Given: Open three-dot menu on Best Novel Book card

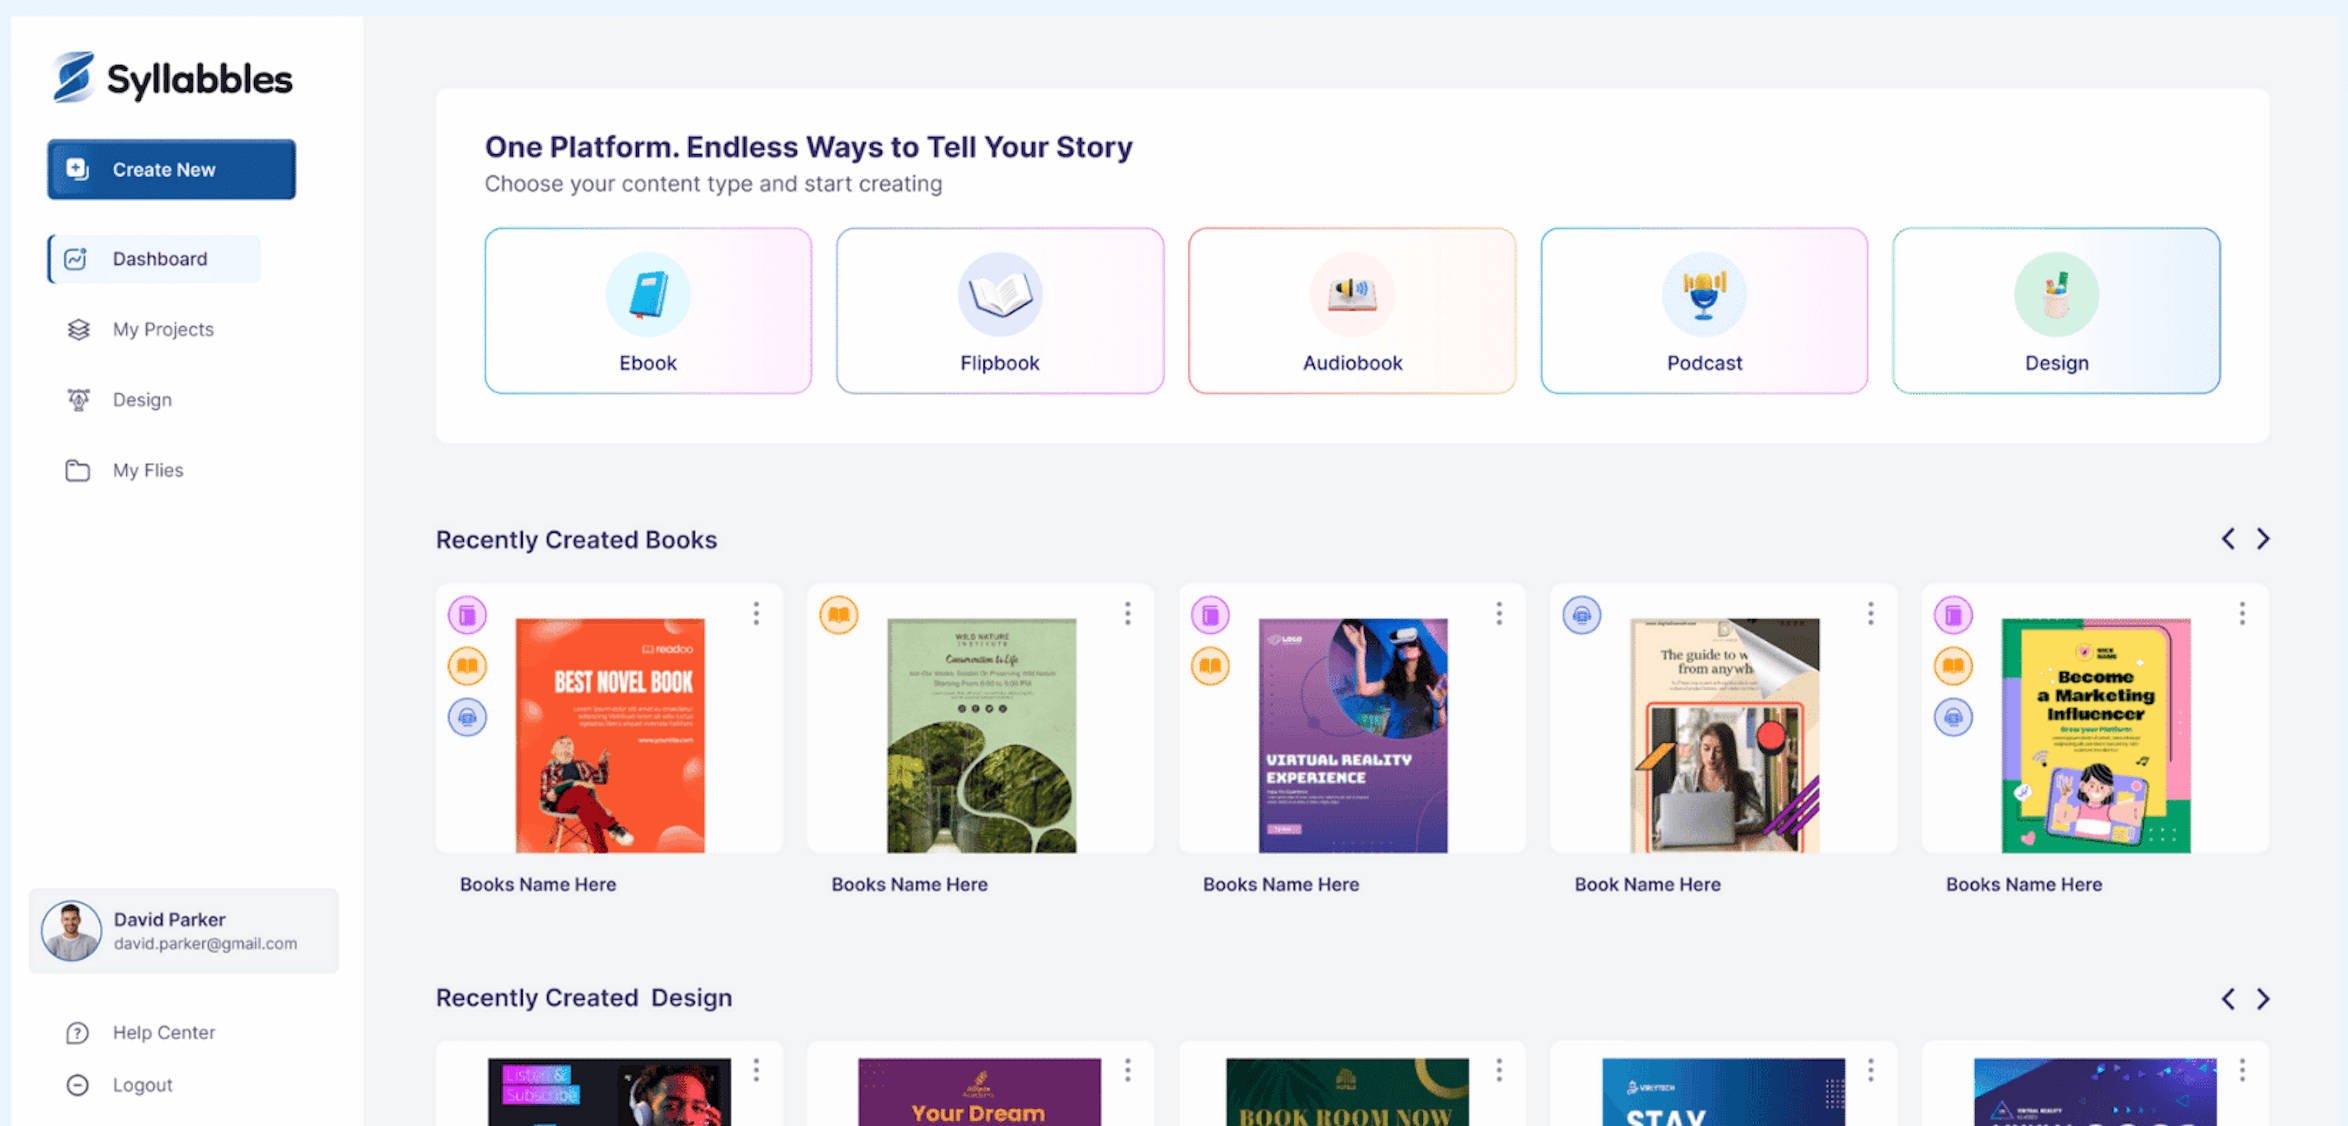Looking at the screenshot, I should pyautogui.click(x=756, y=613).
